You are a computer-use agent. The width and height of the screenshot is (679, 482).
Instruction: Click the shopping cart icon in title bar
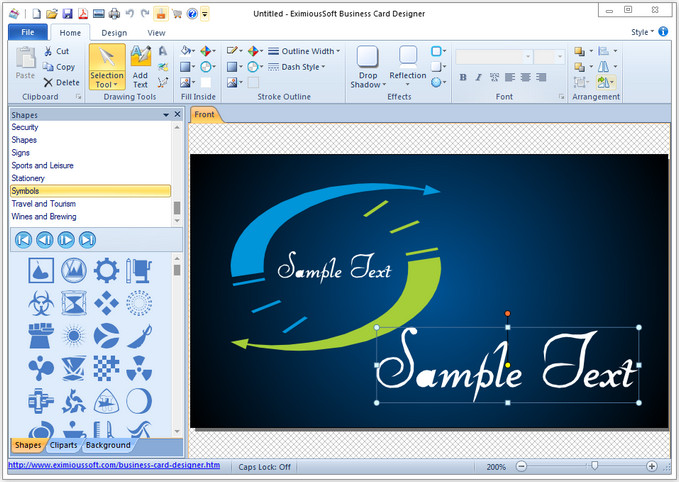pyautogui.click(x=176, y=14)
